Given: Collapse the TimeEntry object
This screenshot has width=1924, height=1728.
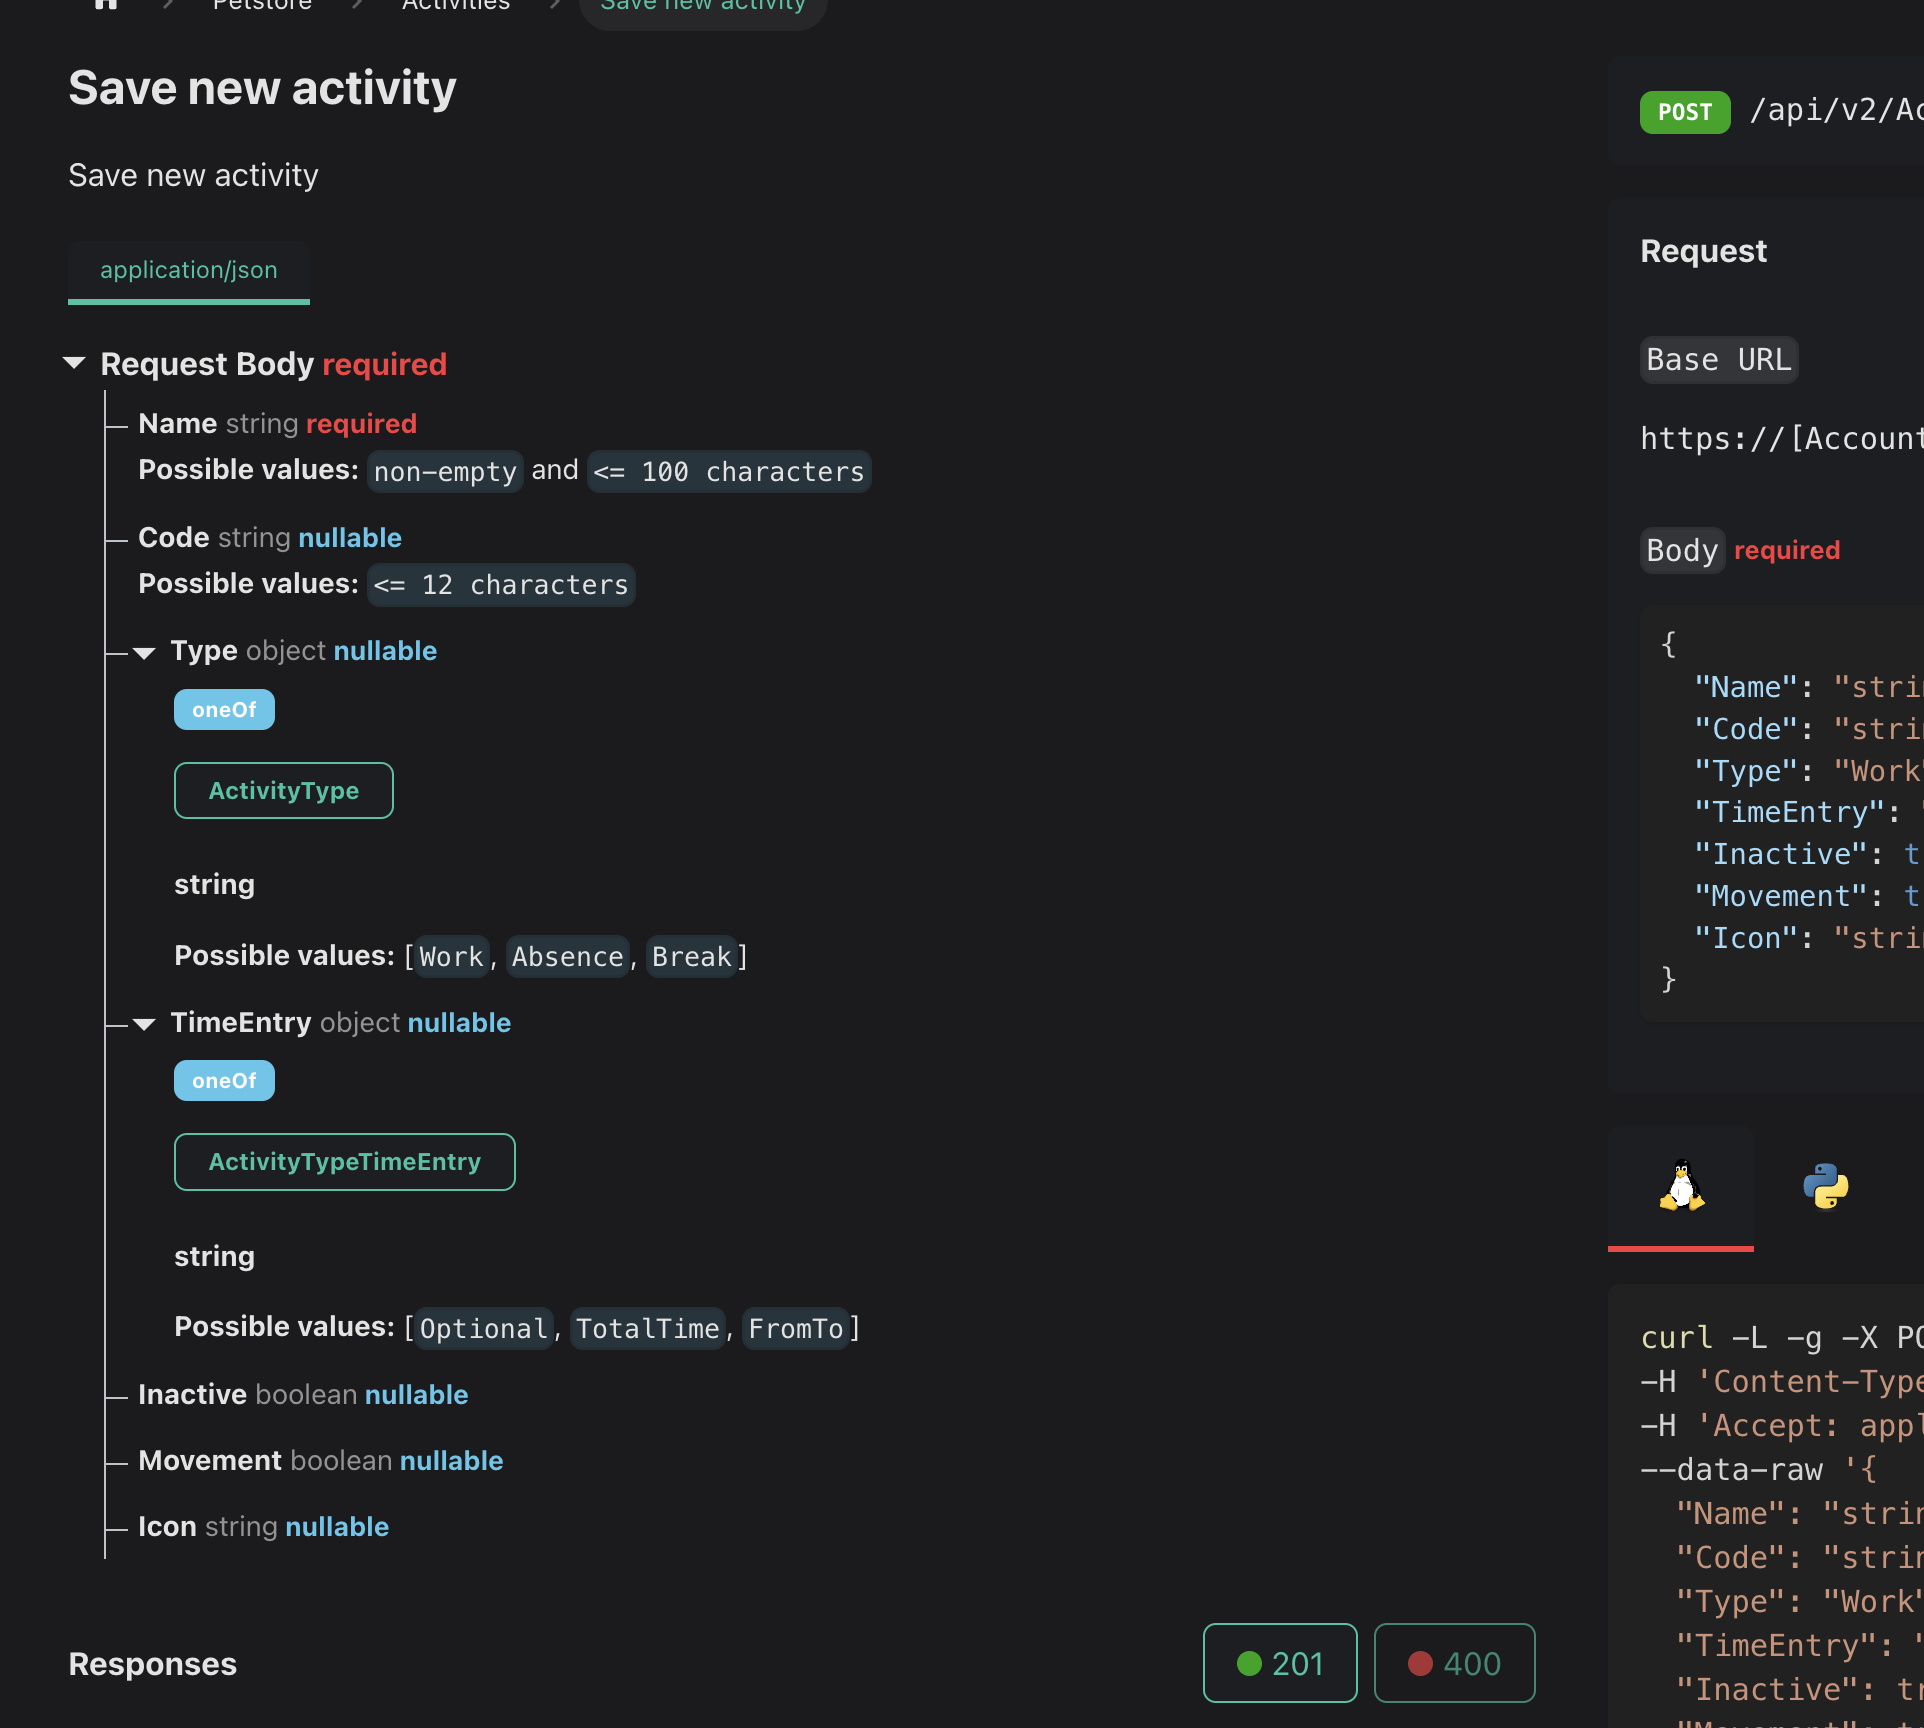Looking at the screenshot, I should coord(144,1024).
